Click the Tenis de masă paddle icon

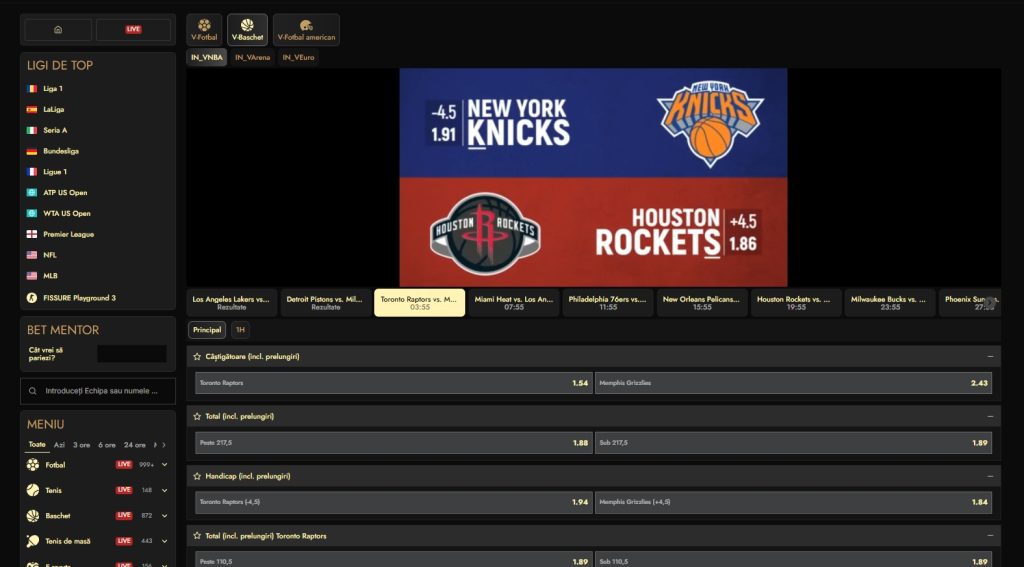point(33,542)
